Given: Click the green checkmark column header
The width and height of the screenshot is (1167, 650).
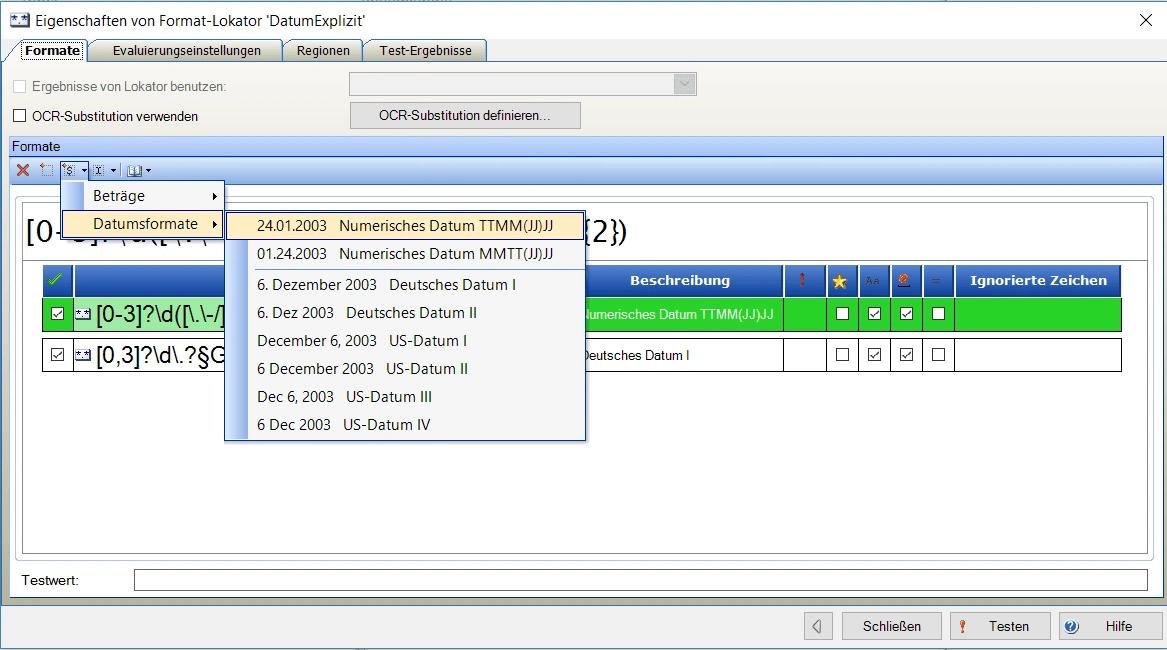Looking at the screenshot, I should pyautogui.click(x=56, y=281).
